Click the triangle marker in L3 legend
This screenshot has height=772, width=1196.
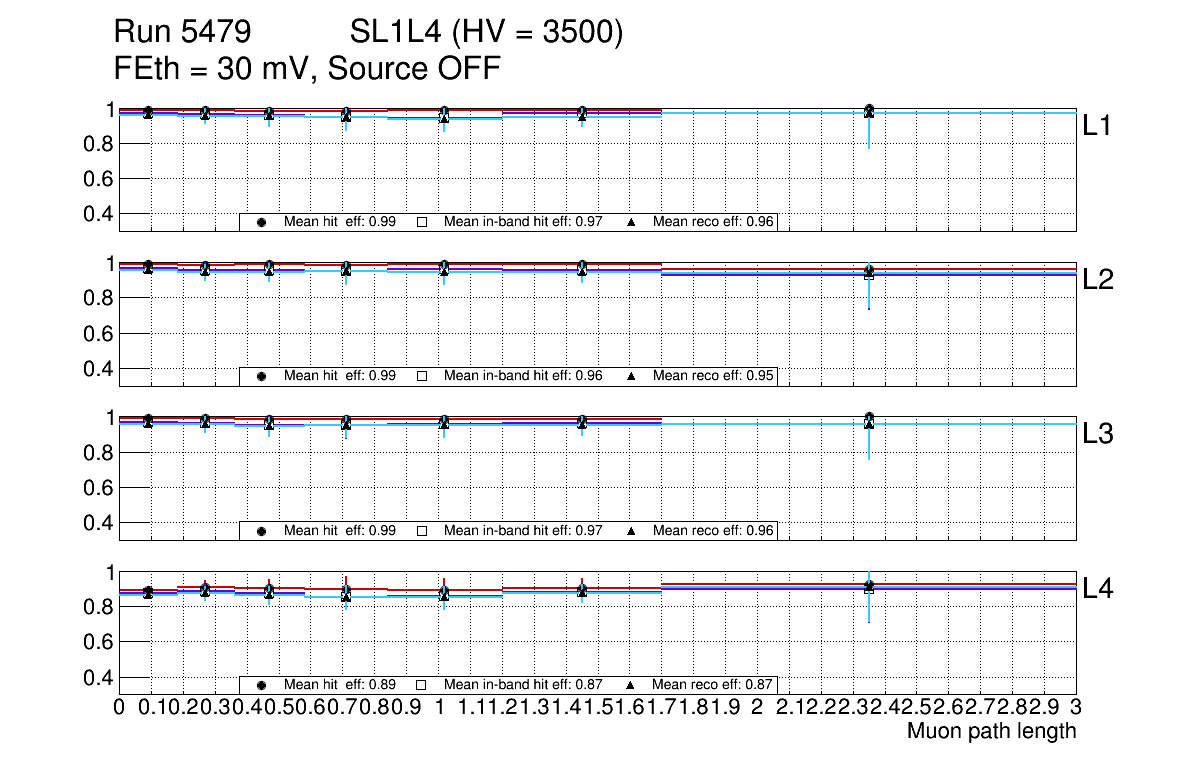coord(631,531)
